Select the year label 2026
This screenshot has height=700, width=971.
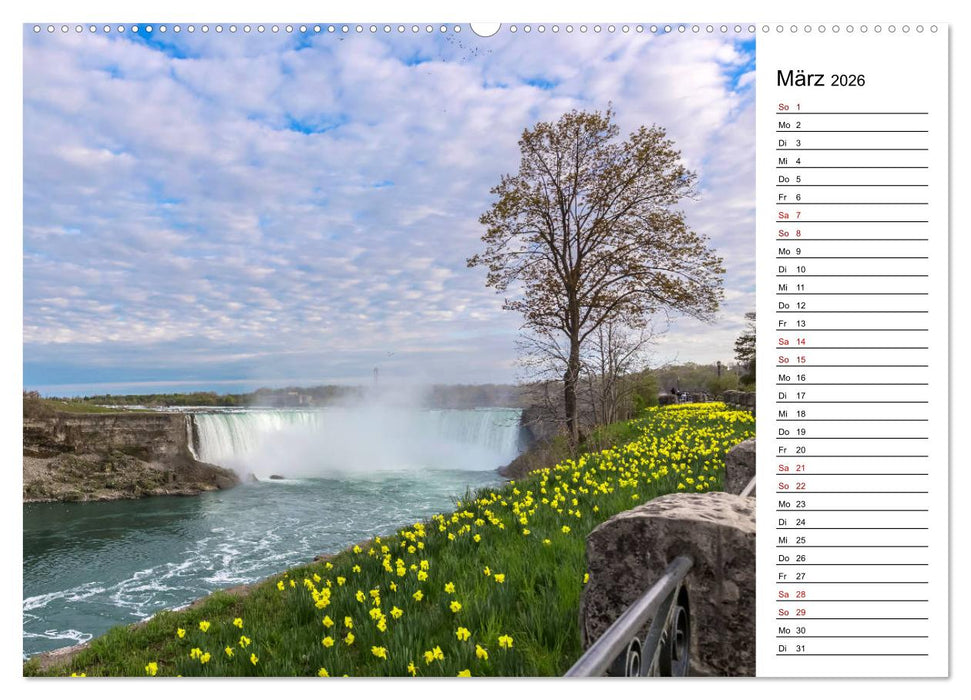[x=849, y=80]
